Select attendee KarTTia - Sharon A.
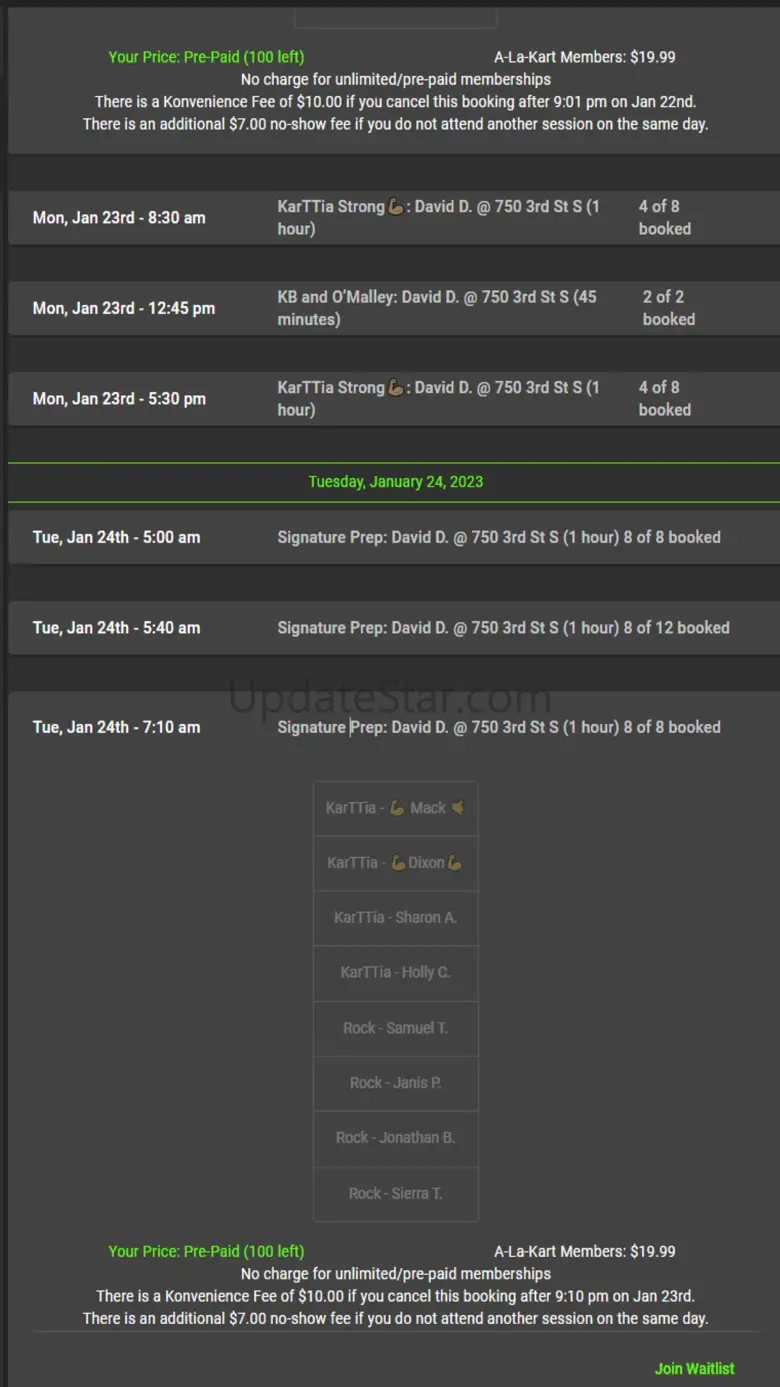 coord(396,918)
